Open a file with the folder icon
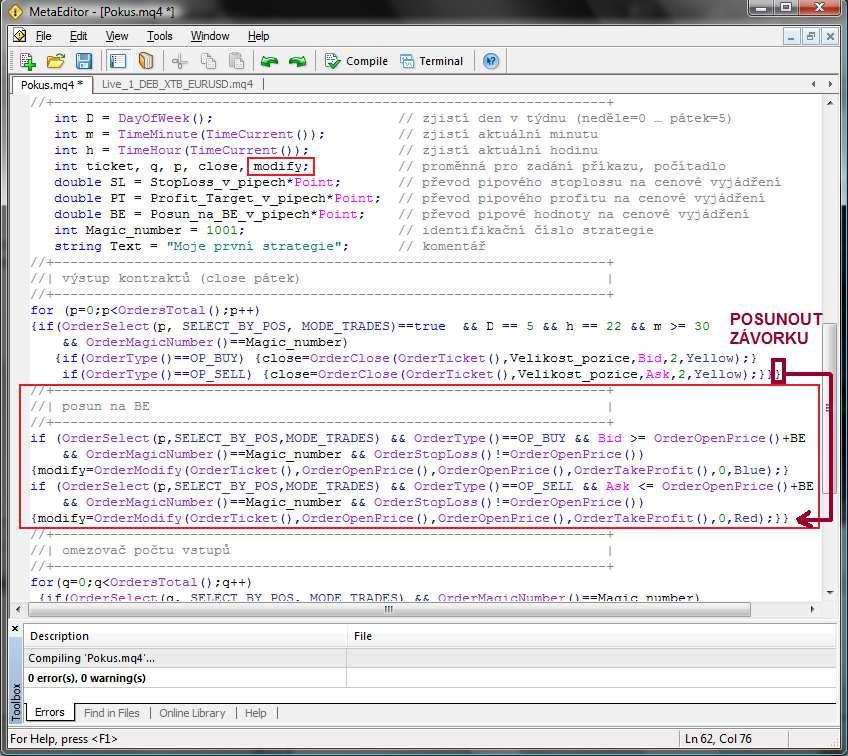Image resolution: width=848 pixels, height=756 pixels. (55, 61)
